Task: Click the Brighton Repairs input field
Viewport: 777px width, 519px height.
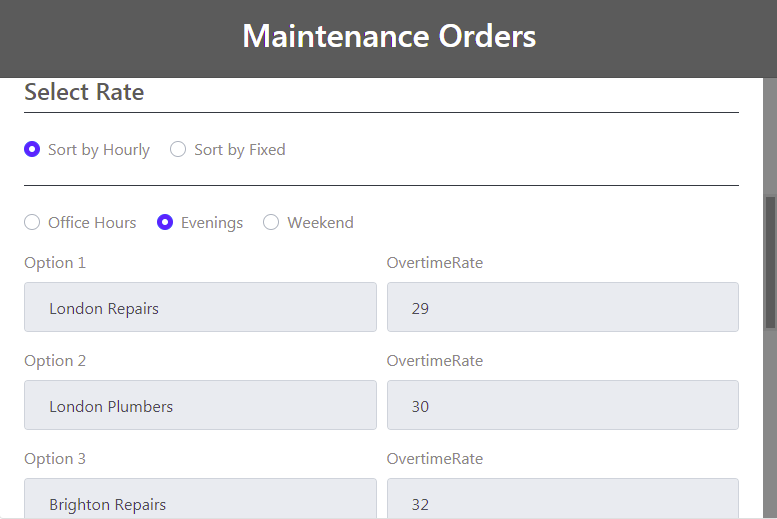Action: 200,500
